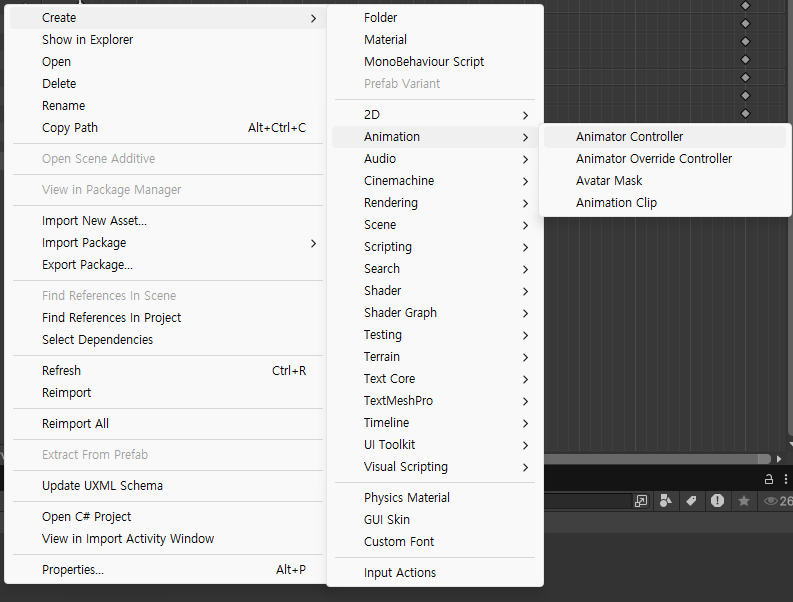
Task: Click the horizontal scrollbar in the timeline
Action: pos(657,459)
